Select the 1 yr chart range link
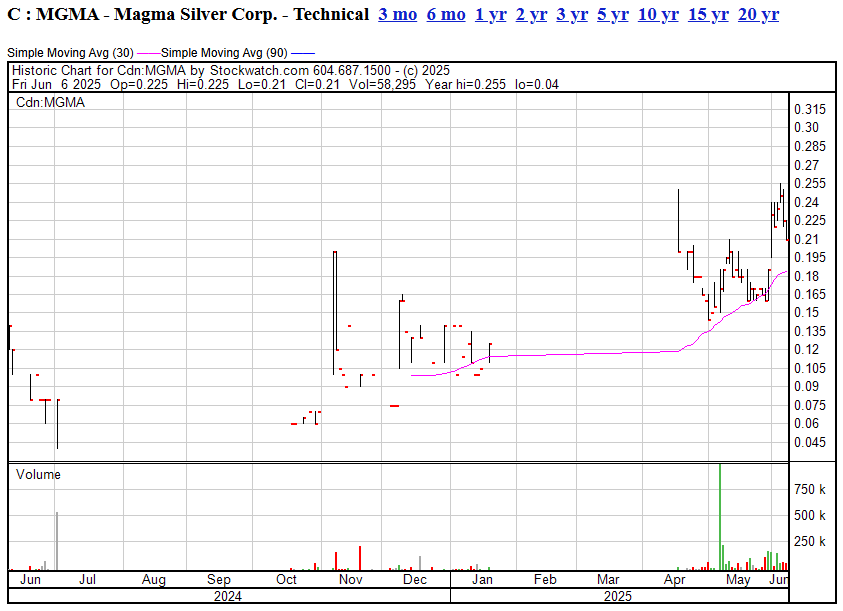The width and height of the screenshot is (843, 611). (x=490, y=14)
